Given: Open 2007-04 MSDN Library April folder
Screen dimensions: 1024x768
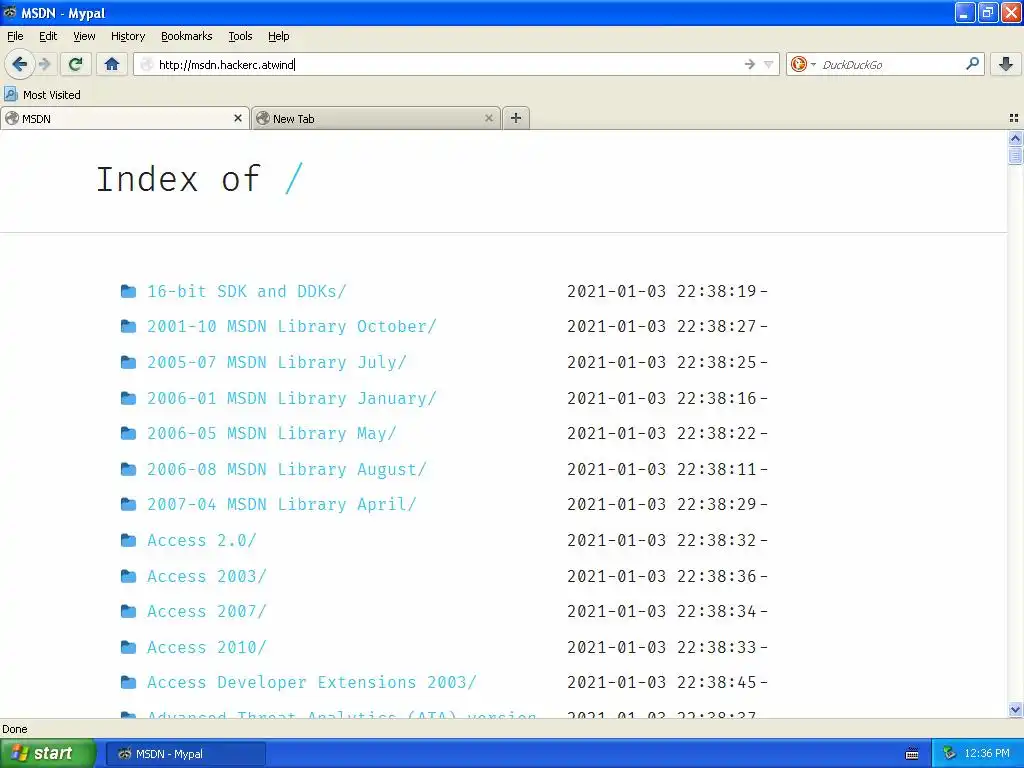Looking at the screenshot, I should (x=281, y=505).
